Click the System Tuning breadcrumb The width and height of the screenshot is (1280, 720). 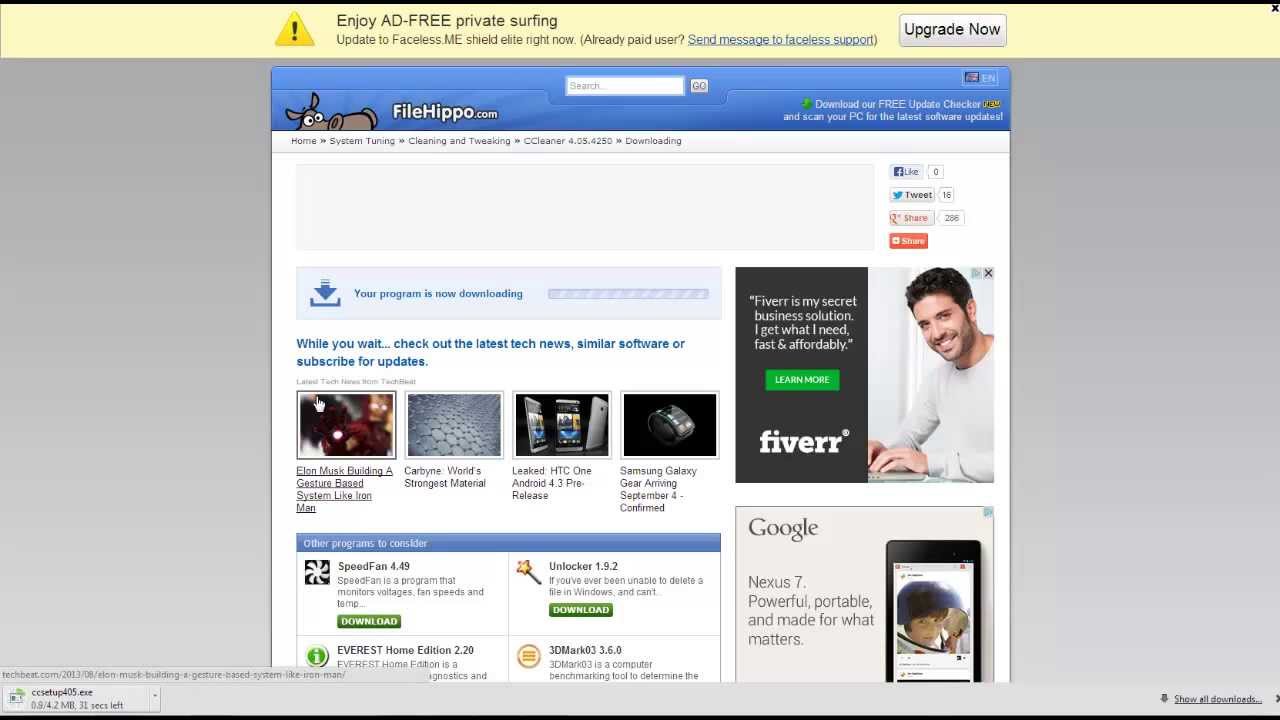point(362,141)
